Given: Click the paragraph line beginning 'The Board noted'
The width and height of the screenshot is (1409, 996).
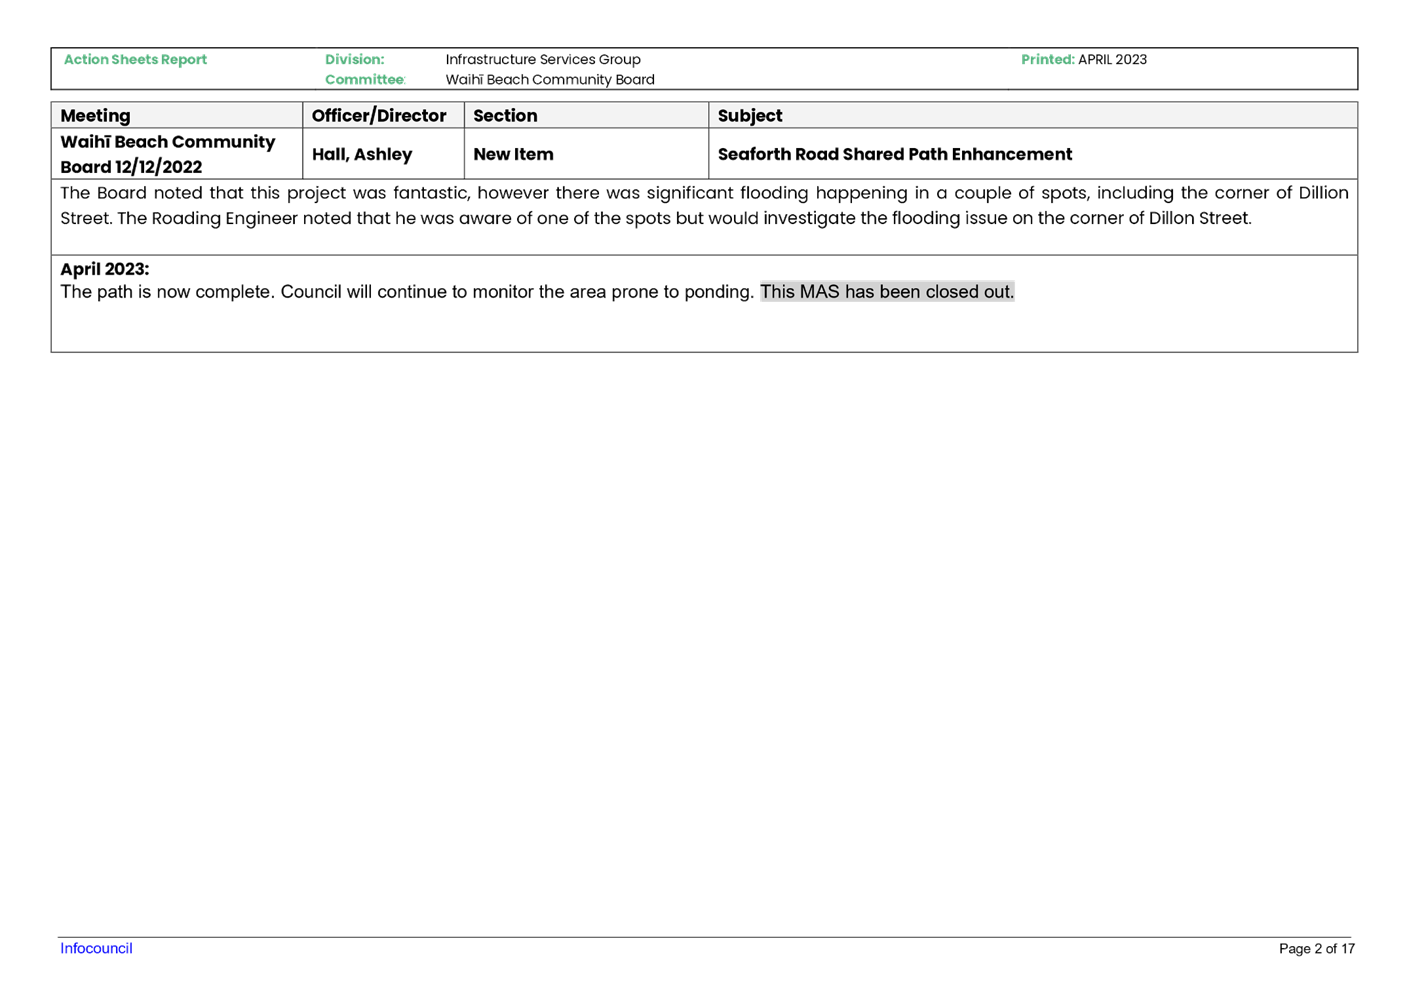Looking at the screenshot, I should 704,193.
